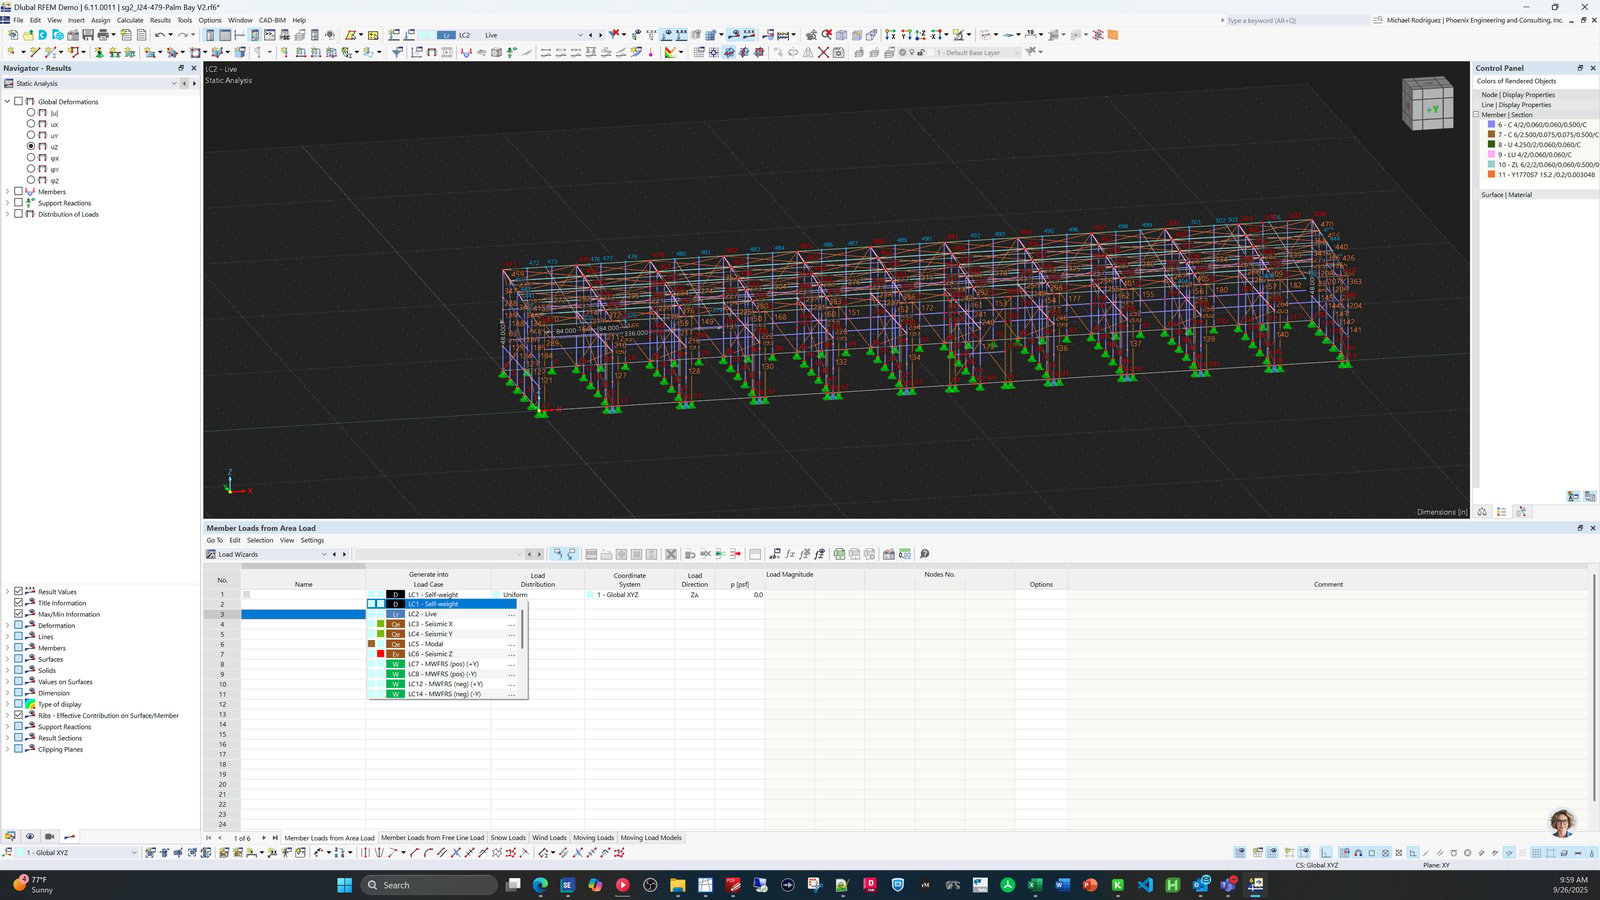Screen dimensions: 1600x900
Task: Select the uz deformation radio button
Action: (31, 146)
